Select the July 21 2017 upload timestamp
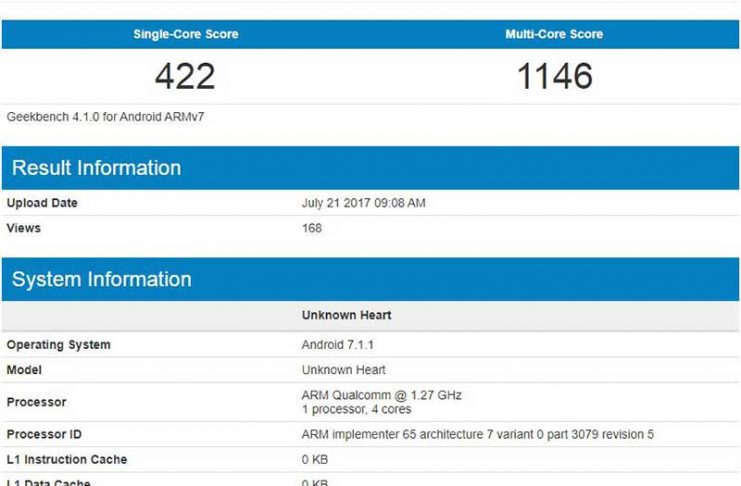Viewport: 741px width, 486px height. (363, 203)
